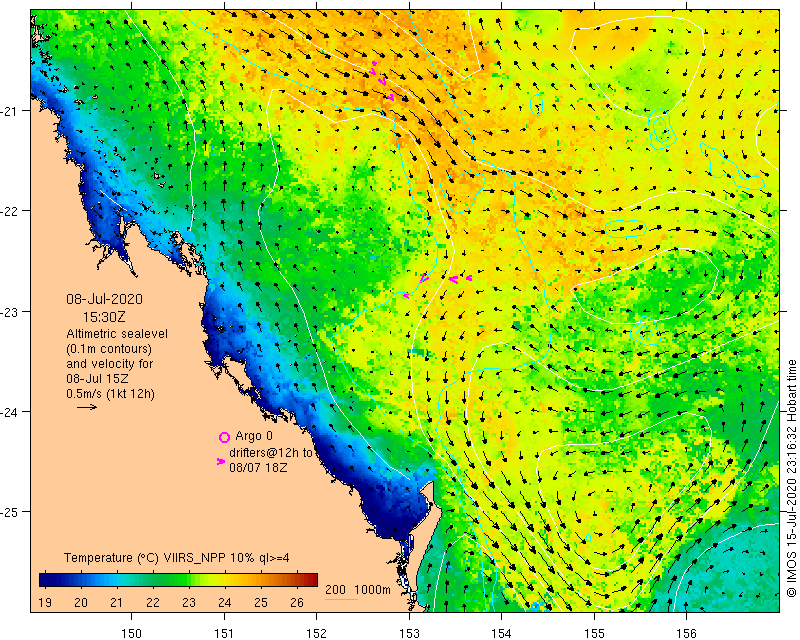800x640 pixels.
Task: Click latitude axis label -21
Action: 8,110
